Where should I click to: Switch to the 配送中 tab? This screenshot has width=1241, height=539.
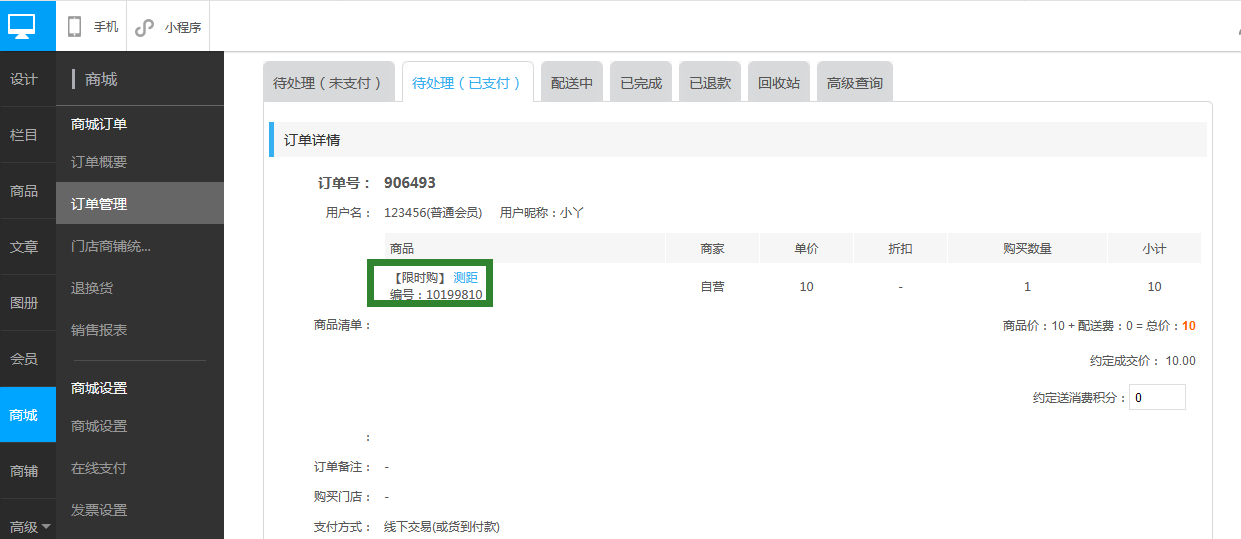(572, 83)
